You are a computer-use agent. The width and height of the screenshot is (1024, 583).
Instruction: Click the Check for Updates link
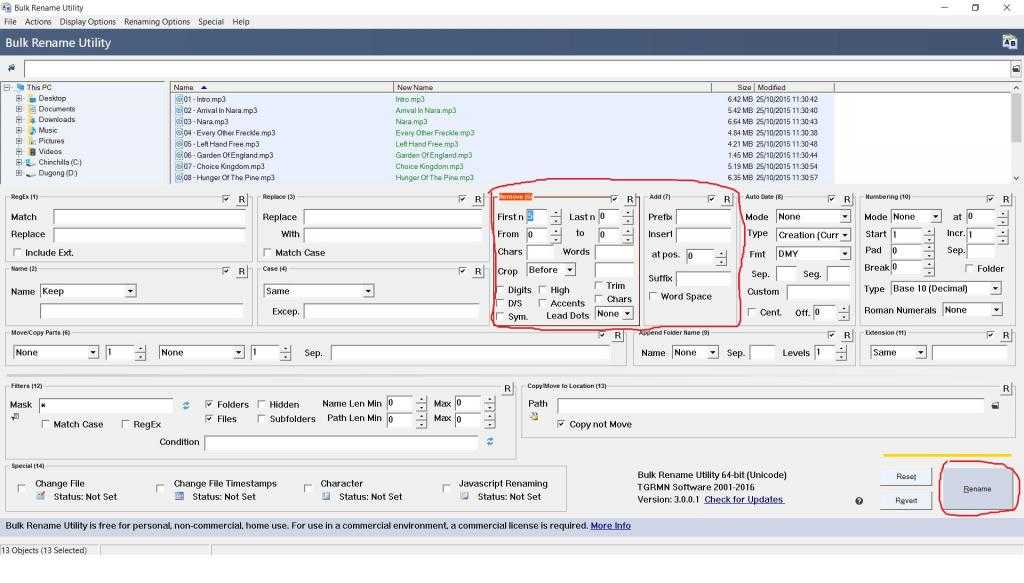743,499
